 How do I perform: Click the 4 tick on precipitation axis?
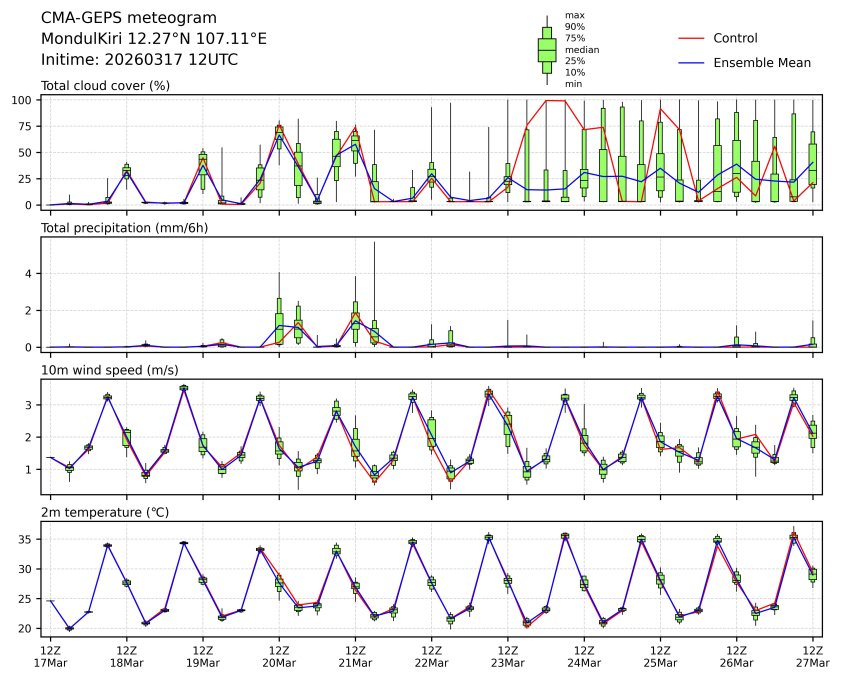pos(33,274)
